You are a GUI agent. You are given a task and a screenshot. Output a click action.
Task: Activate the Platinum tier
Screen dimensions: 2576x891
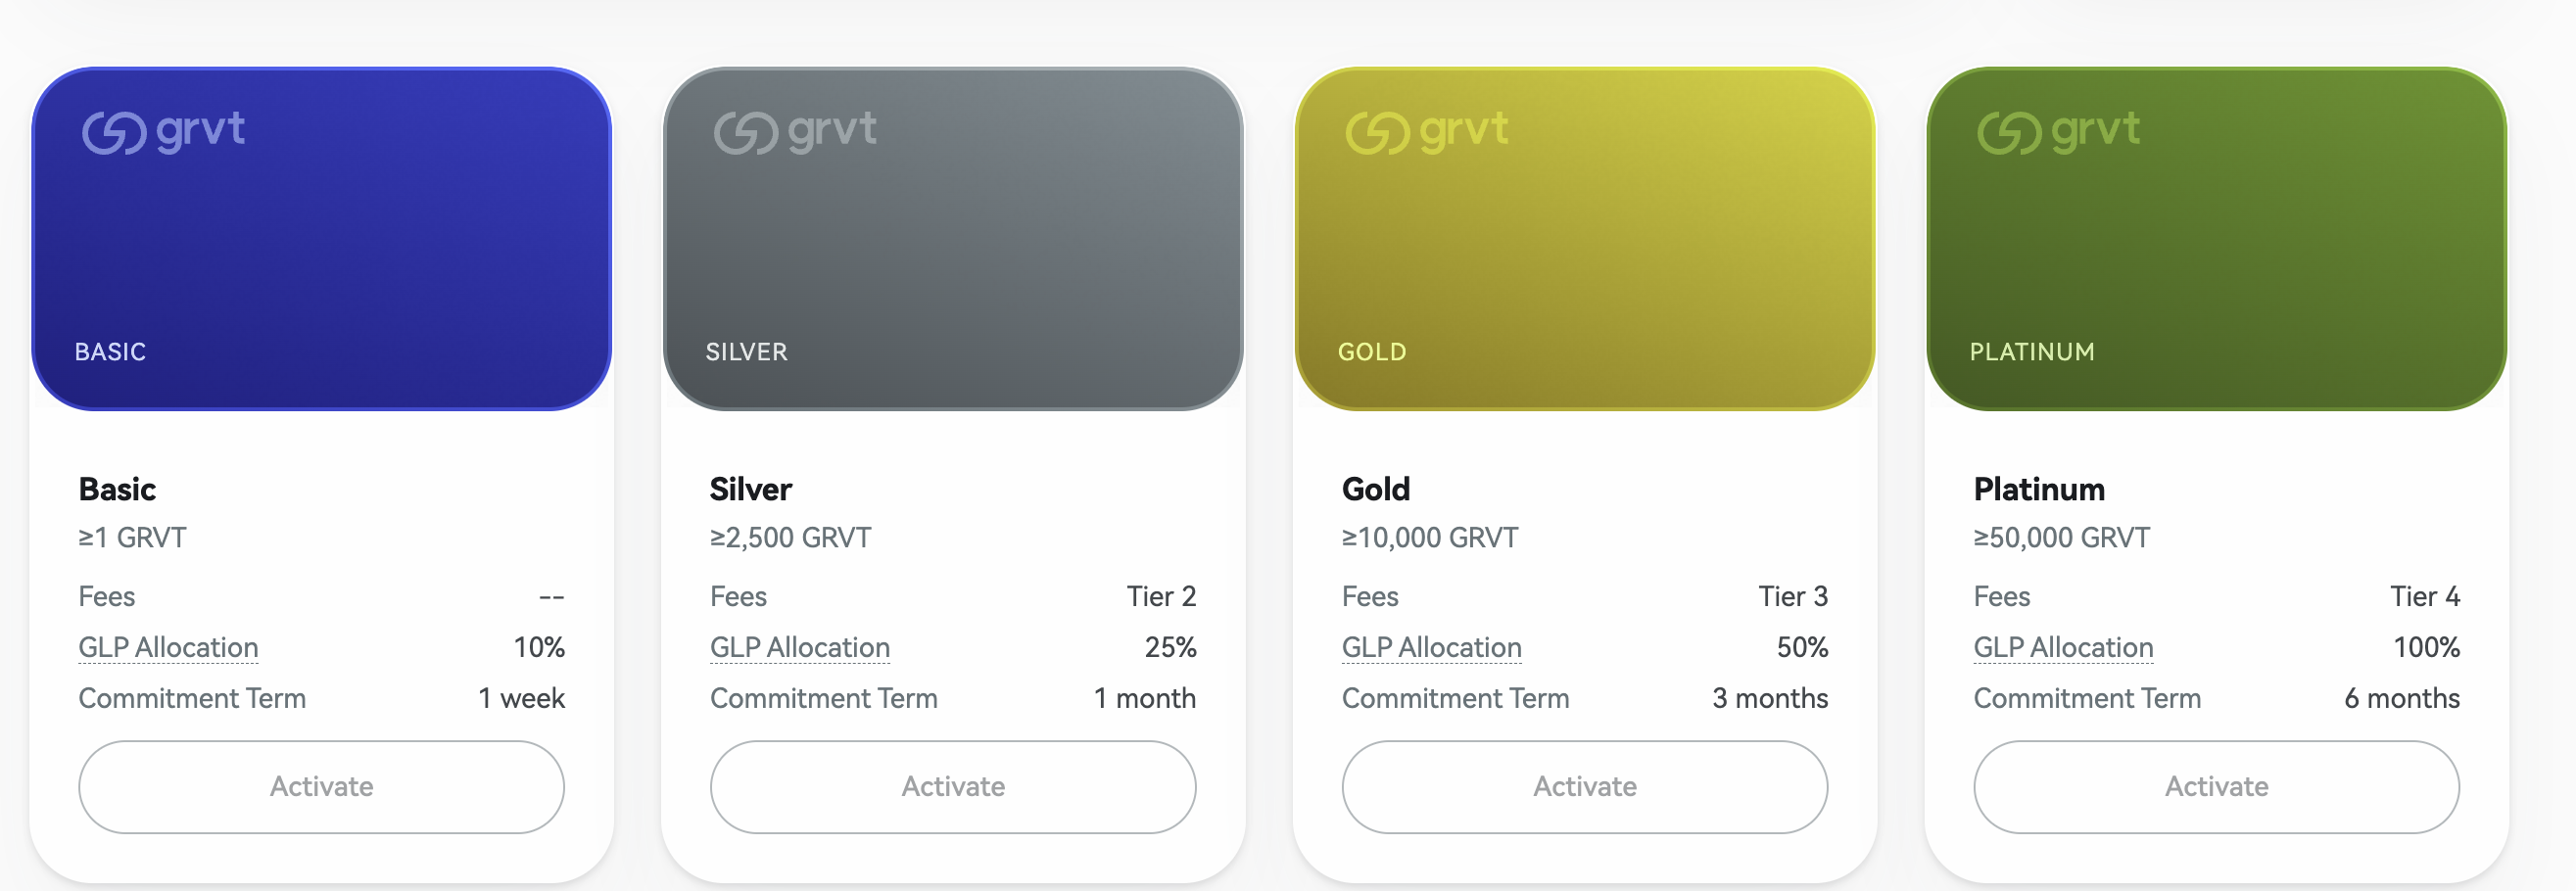2217,787
